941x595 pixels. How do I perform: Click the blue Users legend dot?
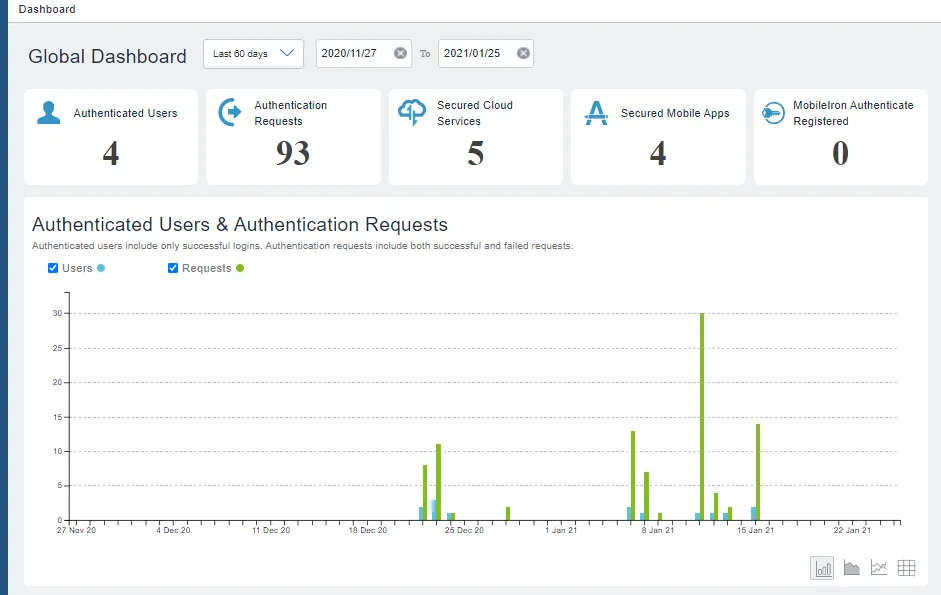(101, 268)
